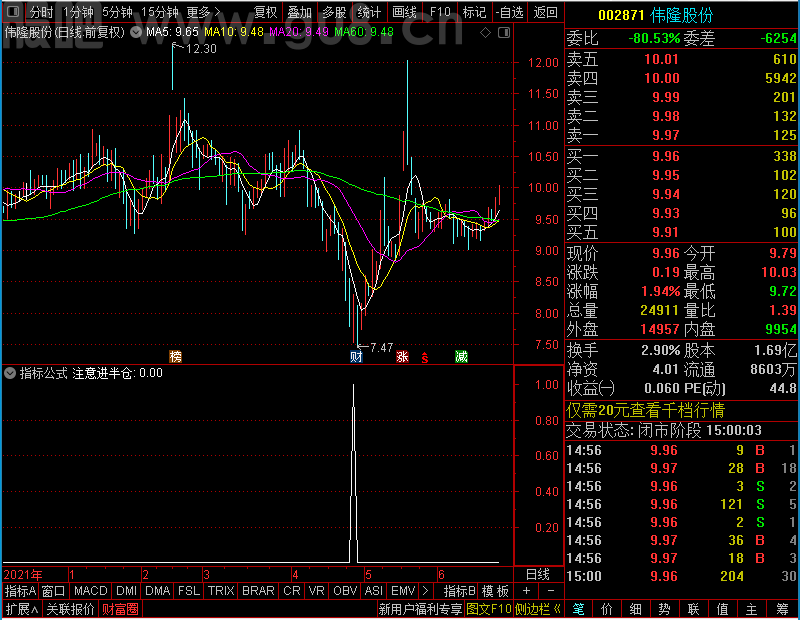Switch to the 15分钟 chart period
This screenshot has height=620, width=800.
pyautogui.click(x=160, y=12)
